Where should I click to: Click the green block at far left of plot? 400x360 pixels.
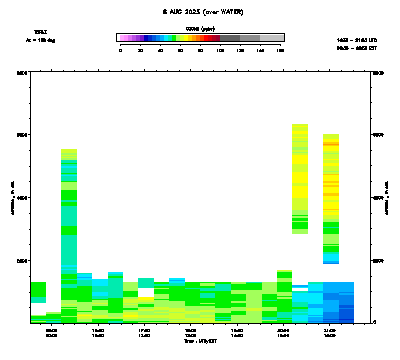38,289
